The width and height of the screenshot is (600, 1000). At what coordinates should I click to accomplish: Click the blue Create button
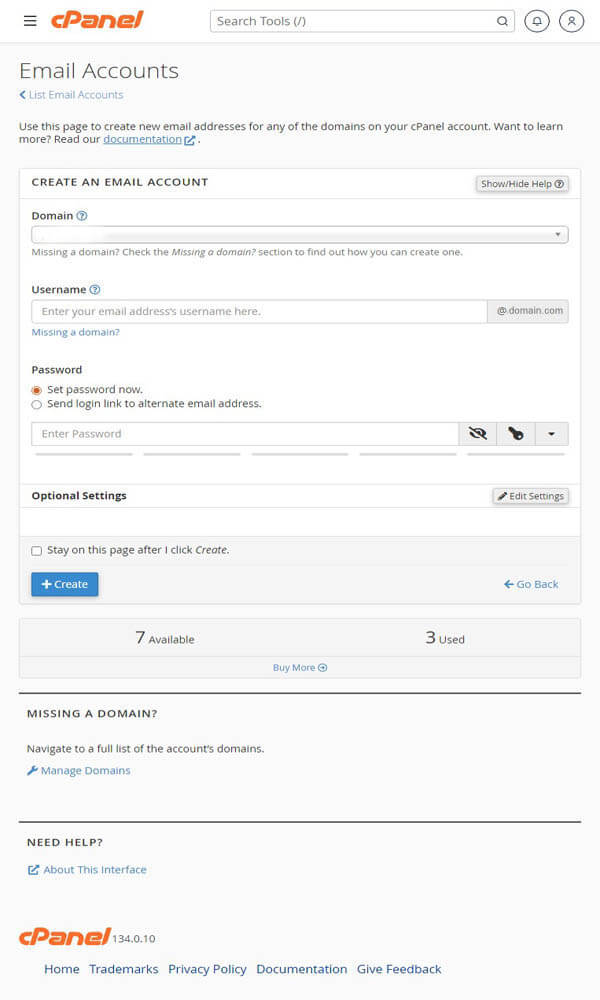click(64, 584)
